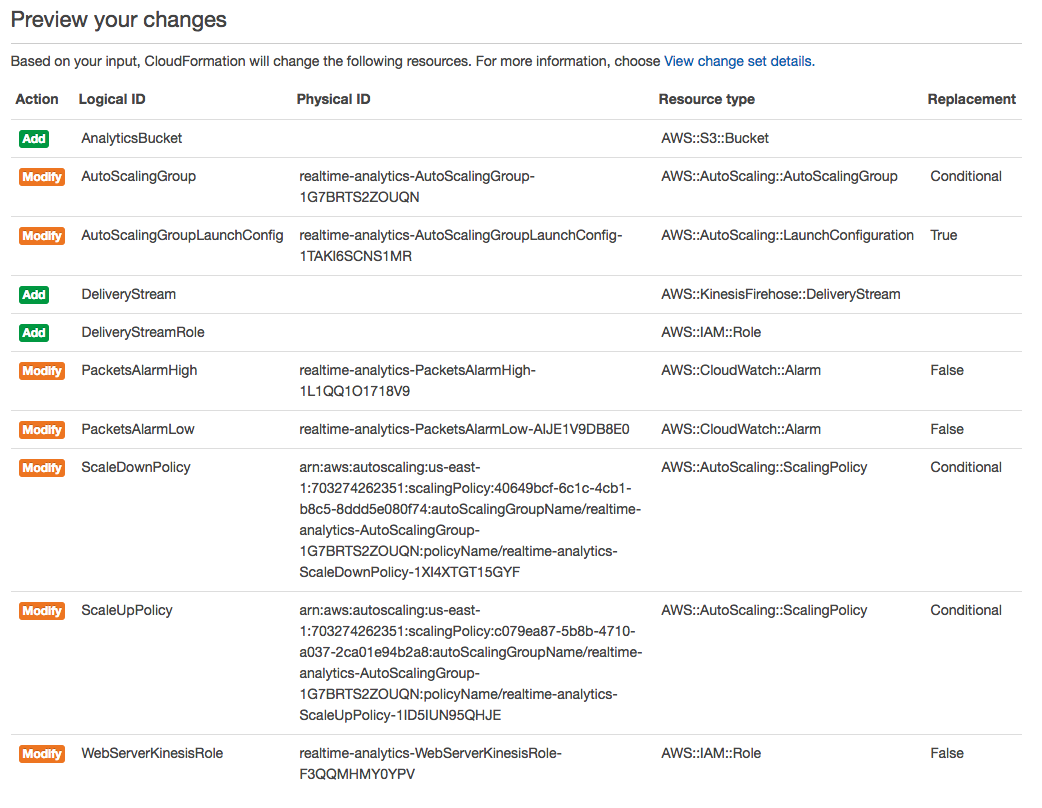
Task: Click the Physical ID column header
Action: tap(333, 99)
